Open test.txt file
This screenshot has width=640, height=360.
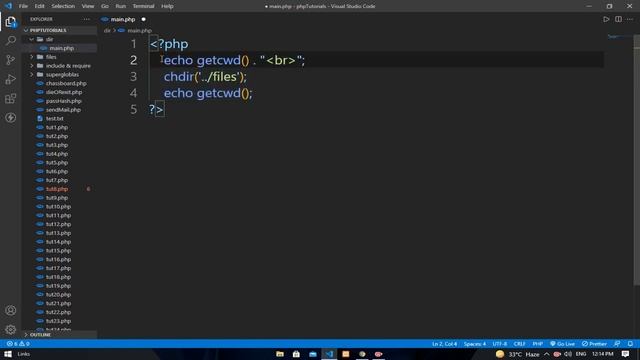pyautogui.click(x=54, y=118)
